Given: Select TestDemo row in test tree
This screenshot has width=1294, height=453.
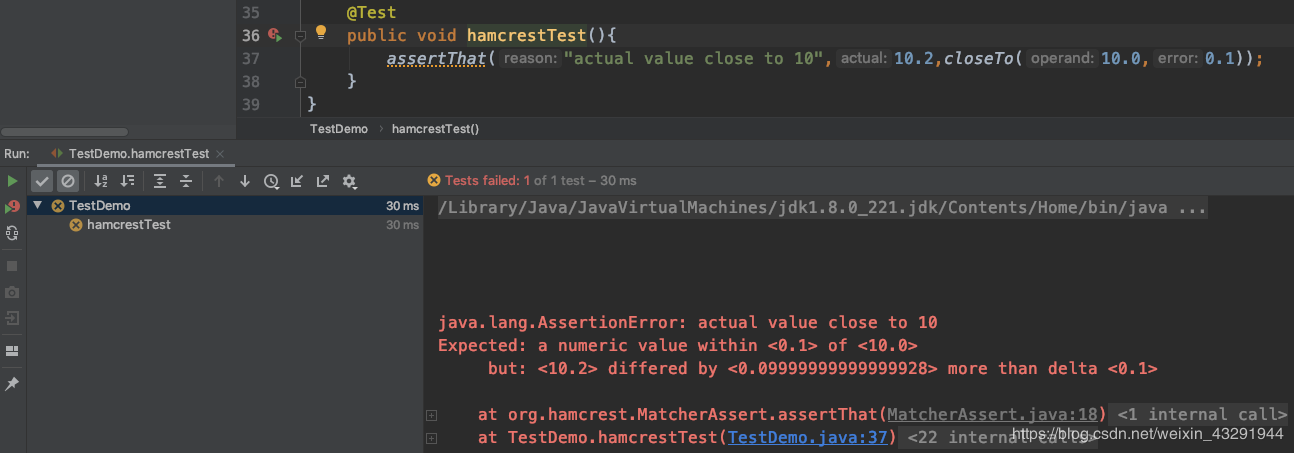Looking at the screenshot, I should coord(225,205).
